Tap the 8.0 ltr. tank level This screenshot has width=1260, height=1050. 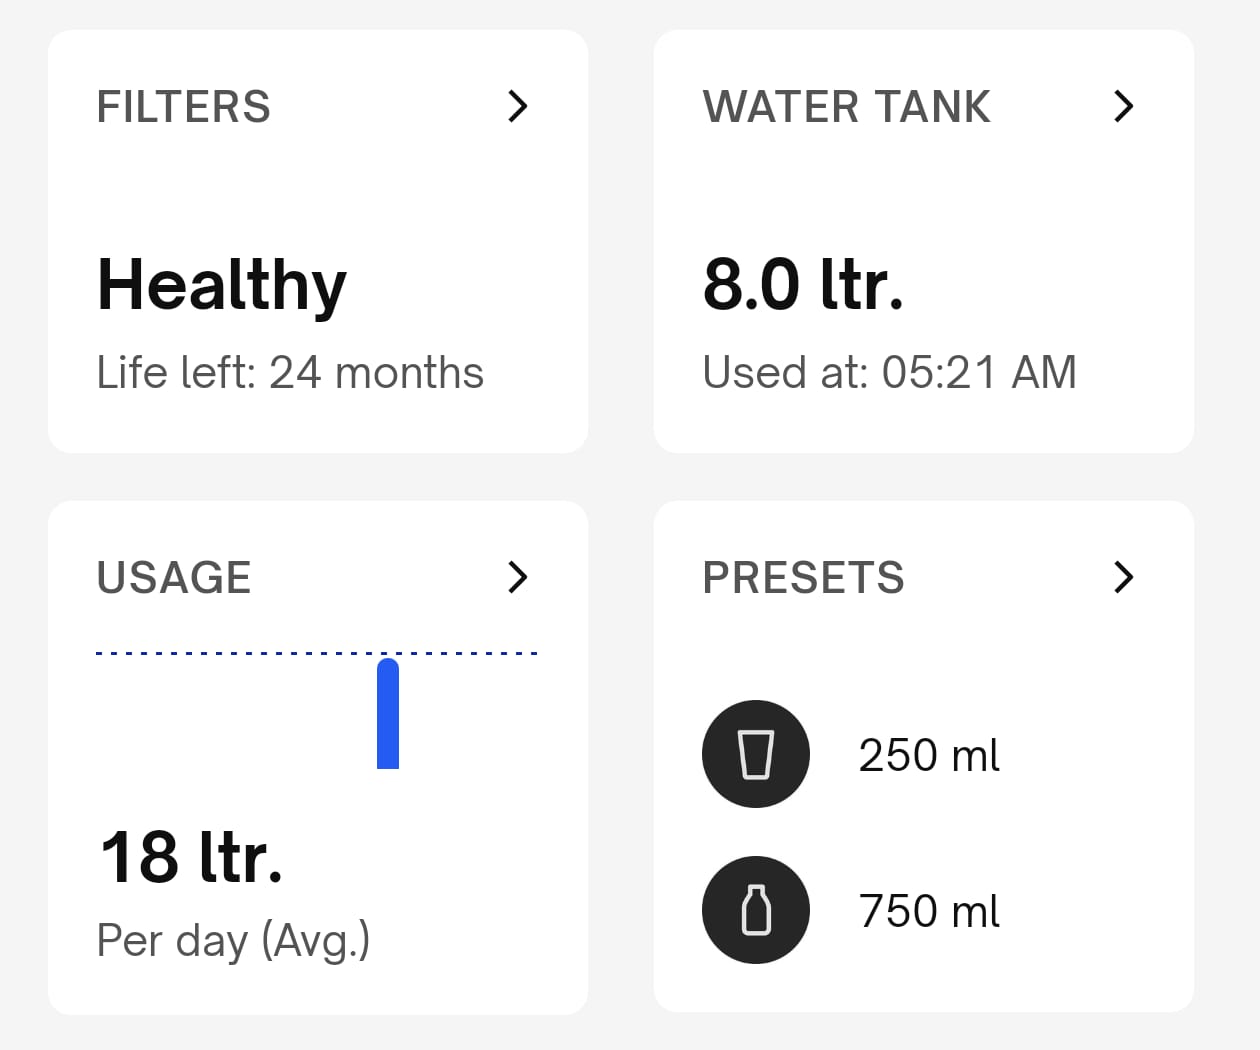tap(803, 284)
